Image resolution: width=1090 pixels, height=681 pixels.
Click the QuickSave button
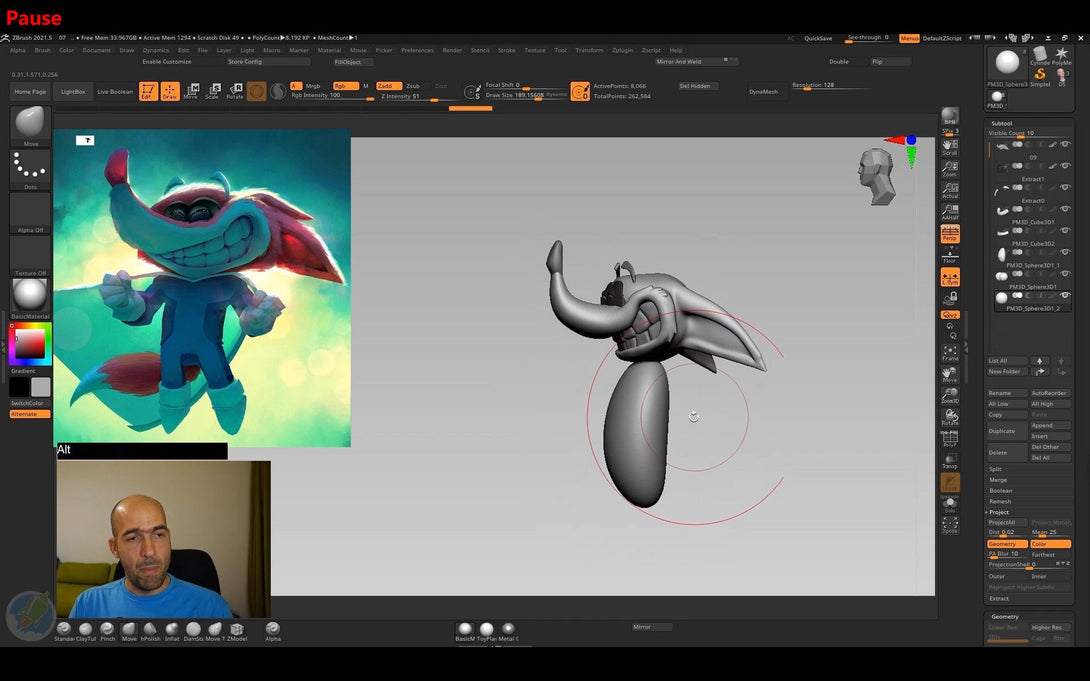point(818,38)
